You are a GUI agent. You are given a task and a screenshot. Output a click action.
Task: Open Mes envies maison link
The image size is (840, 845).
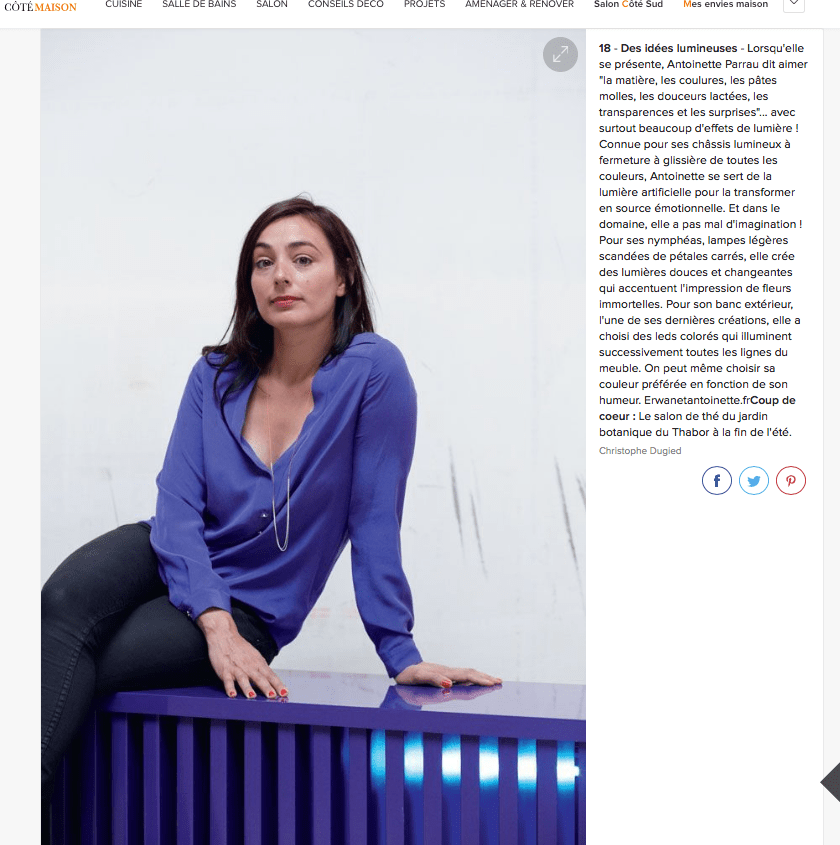pyautogui.click(x=725, y=4)
